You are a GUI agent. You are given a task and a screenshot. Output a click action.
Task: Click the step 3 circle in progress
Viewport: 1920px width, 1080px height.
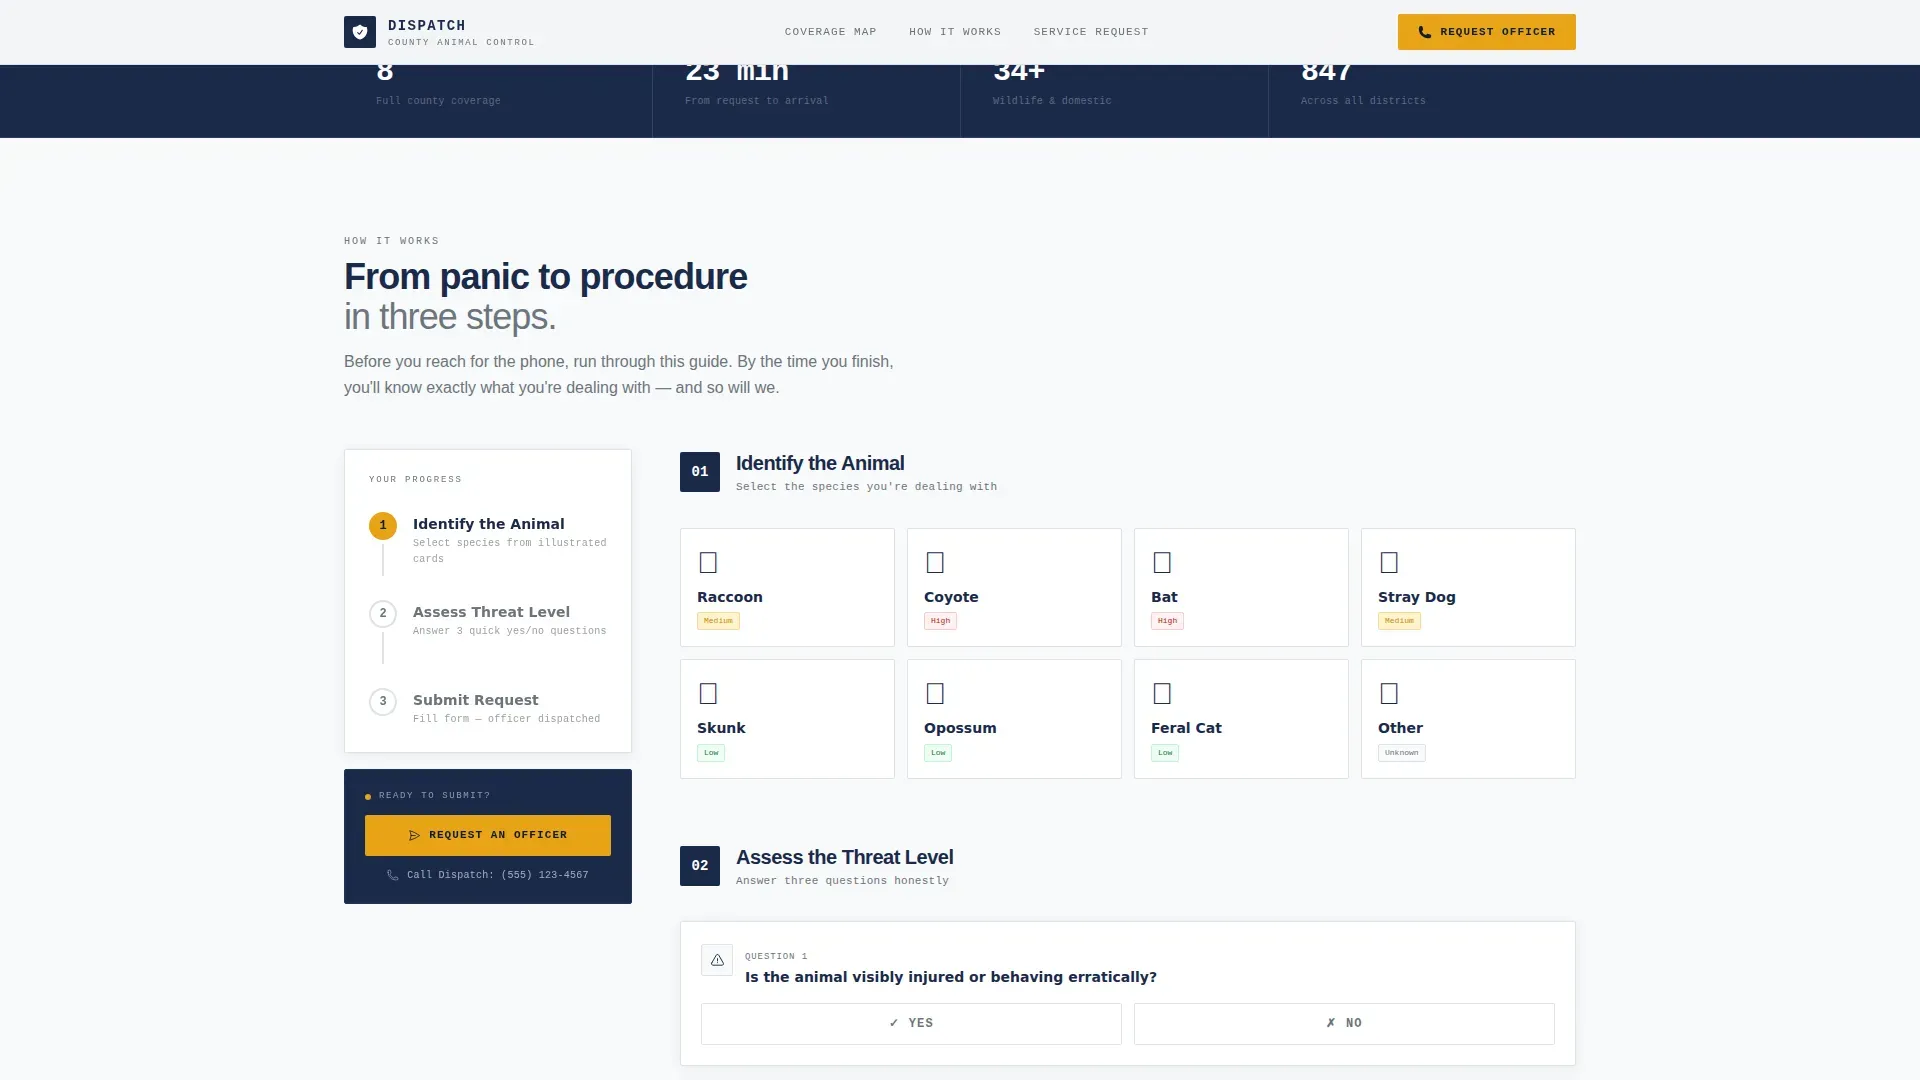coord(383,701)
